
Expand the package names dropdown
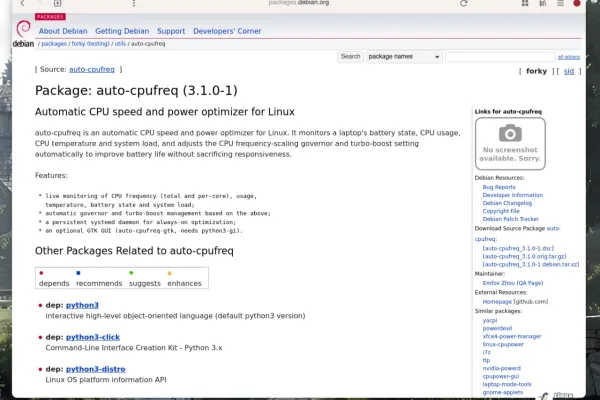404,57
